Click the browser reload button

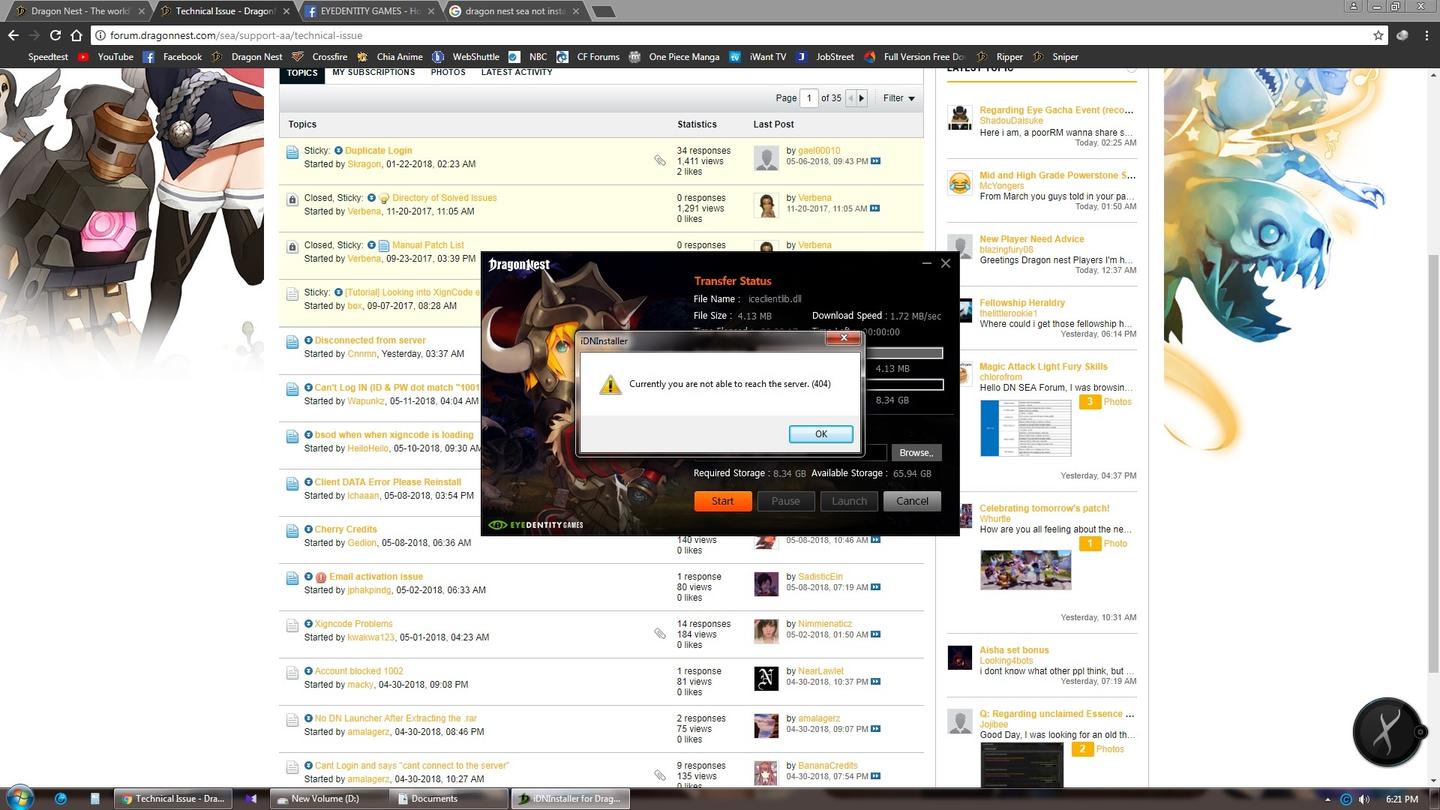(55, 35)
